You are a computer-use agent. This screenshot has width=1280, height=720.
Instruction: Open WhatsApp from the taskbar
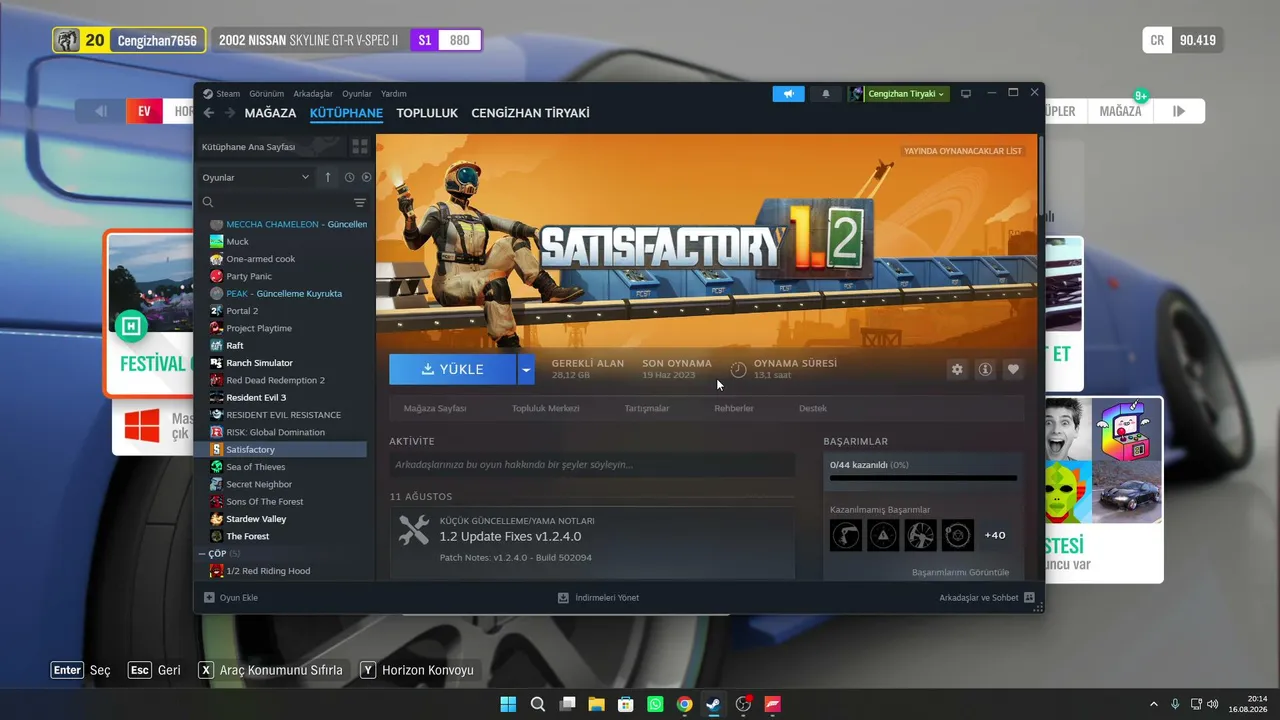pos(655,704)
